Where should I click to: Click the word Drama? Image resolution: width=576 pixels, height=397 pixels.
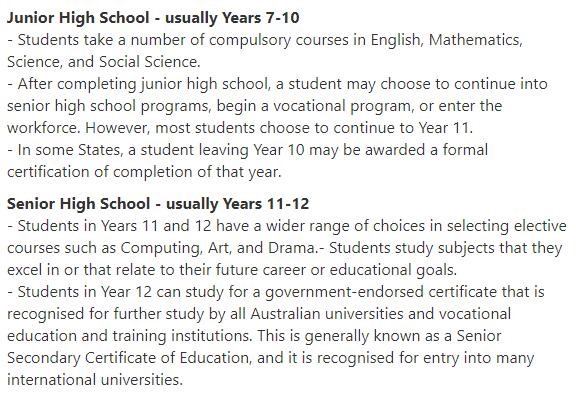[x=291, y=248]
